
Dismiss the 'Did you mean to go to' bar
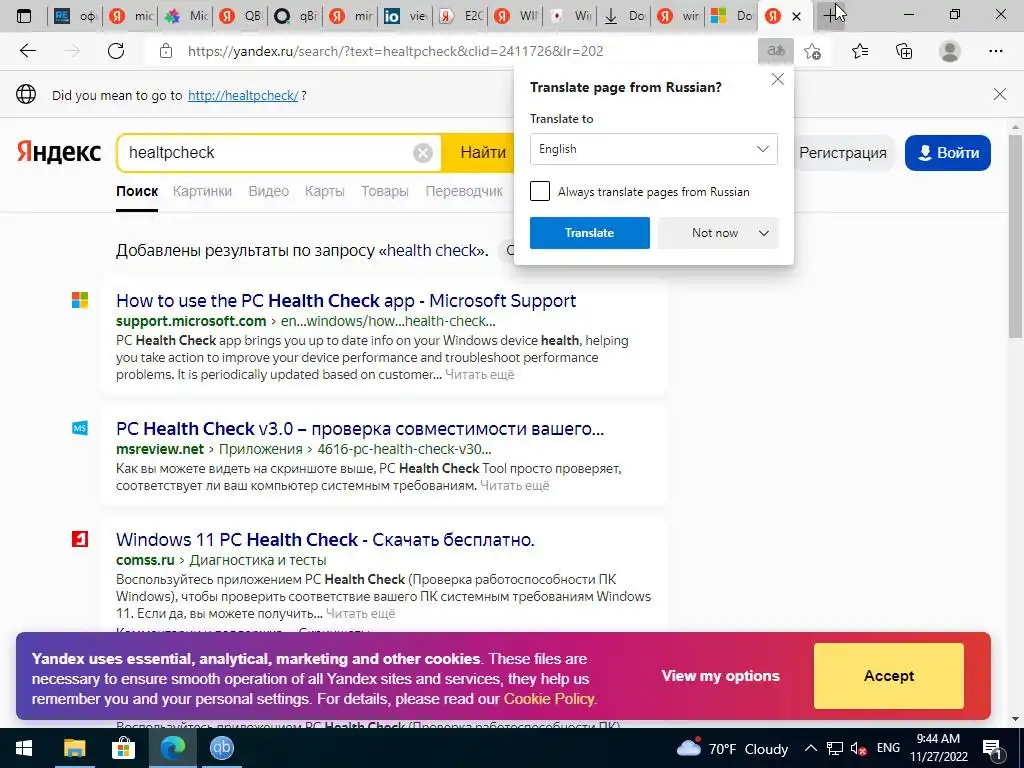tap(999, 95)
